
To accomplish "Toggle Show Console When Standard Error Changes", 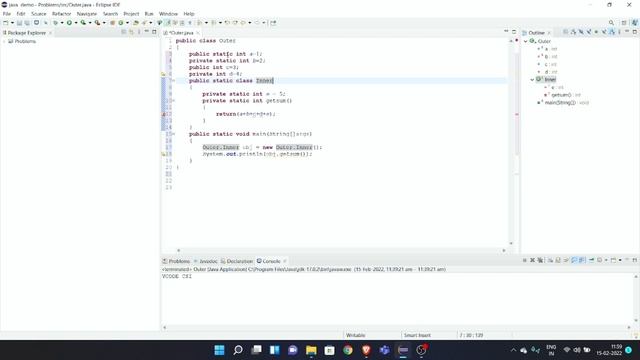I will [x=581, y=260].
